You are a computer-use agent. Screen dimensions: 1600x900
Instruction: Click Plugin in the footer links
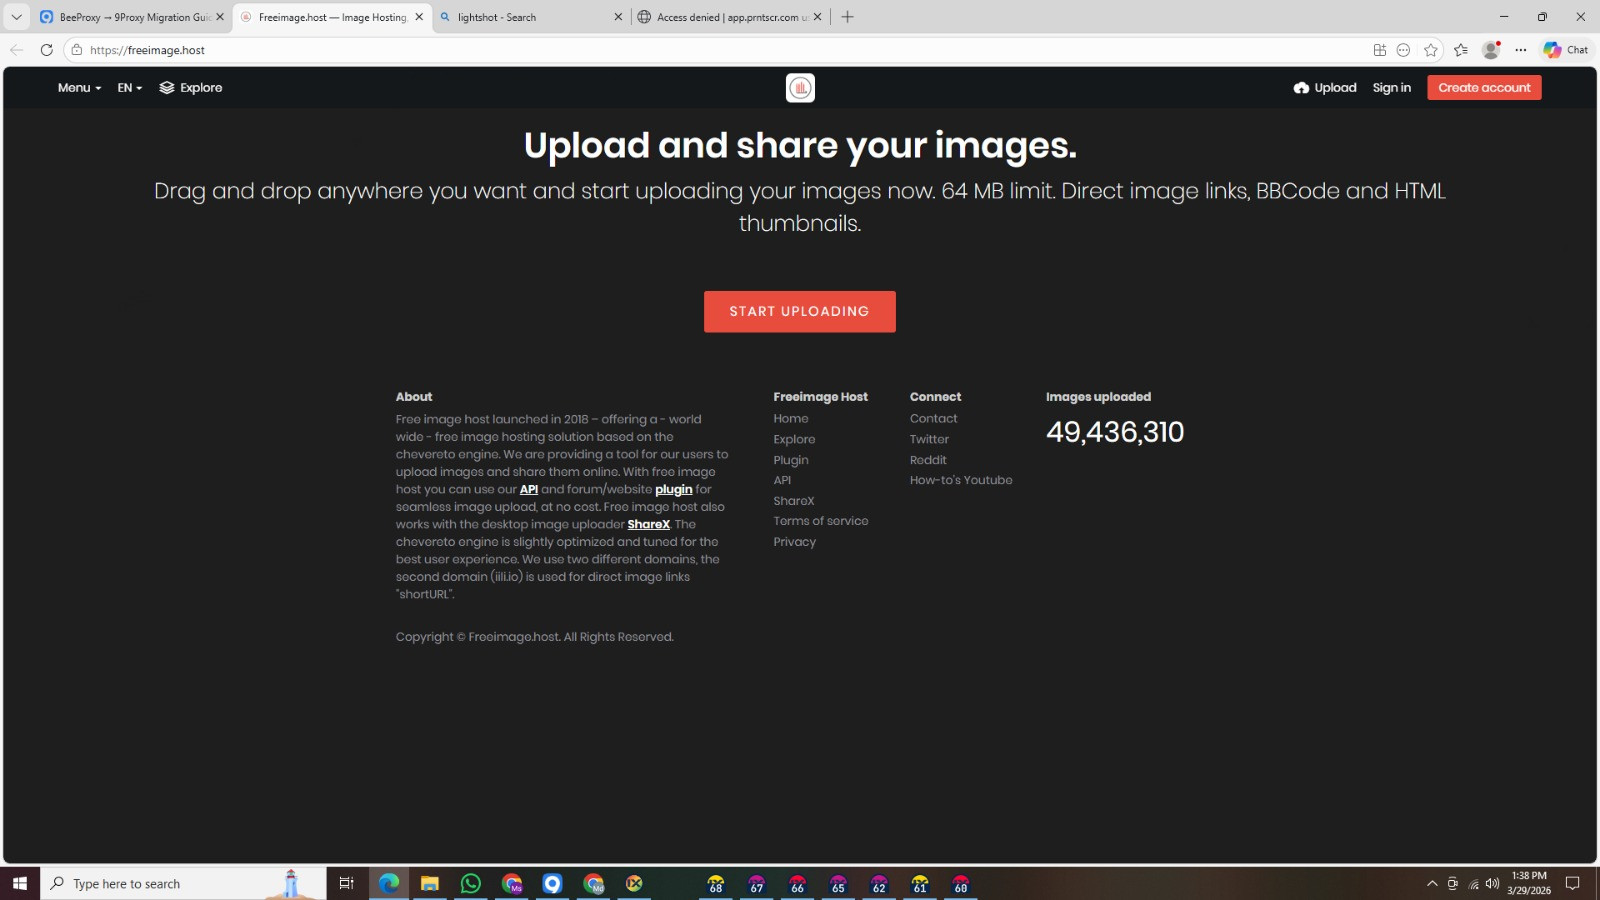[x=791, y=460]
